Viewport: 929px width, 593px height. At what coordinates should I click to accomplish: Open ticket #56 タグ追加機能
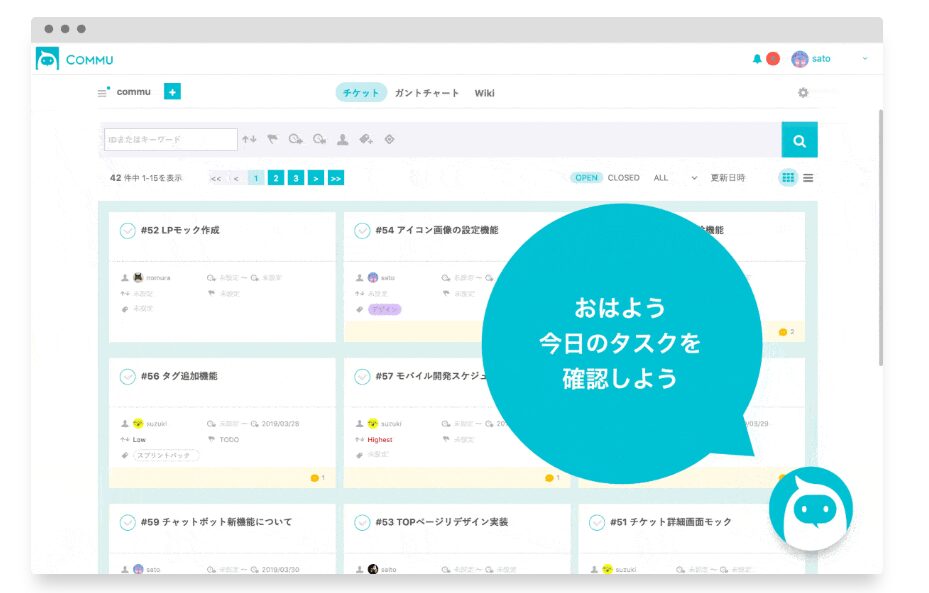point(179,376)
